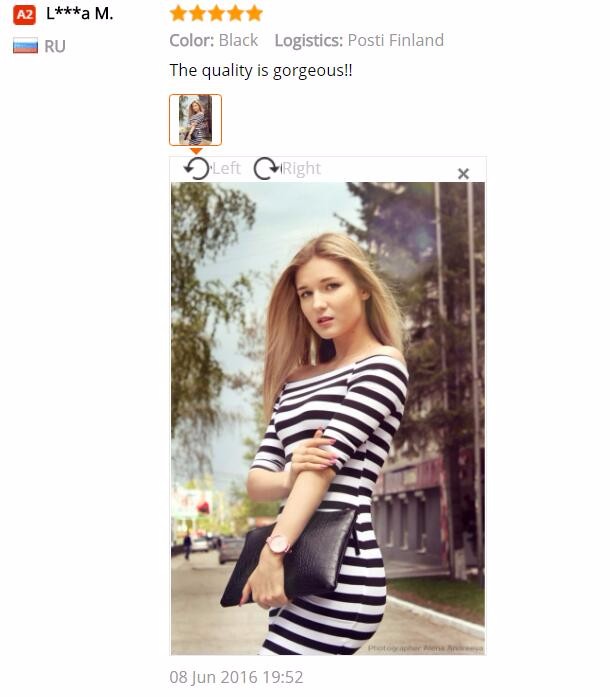Close the enlarged photo viewer

tap(463, 174)
